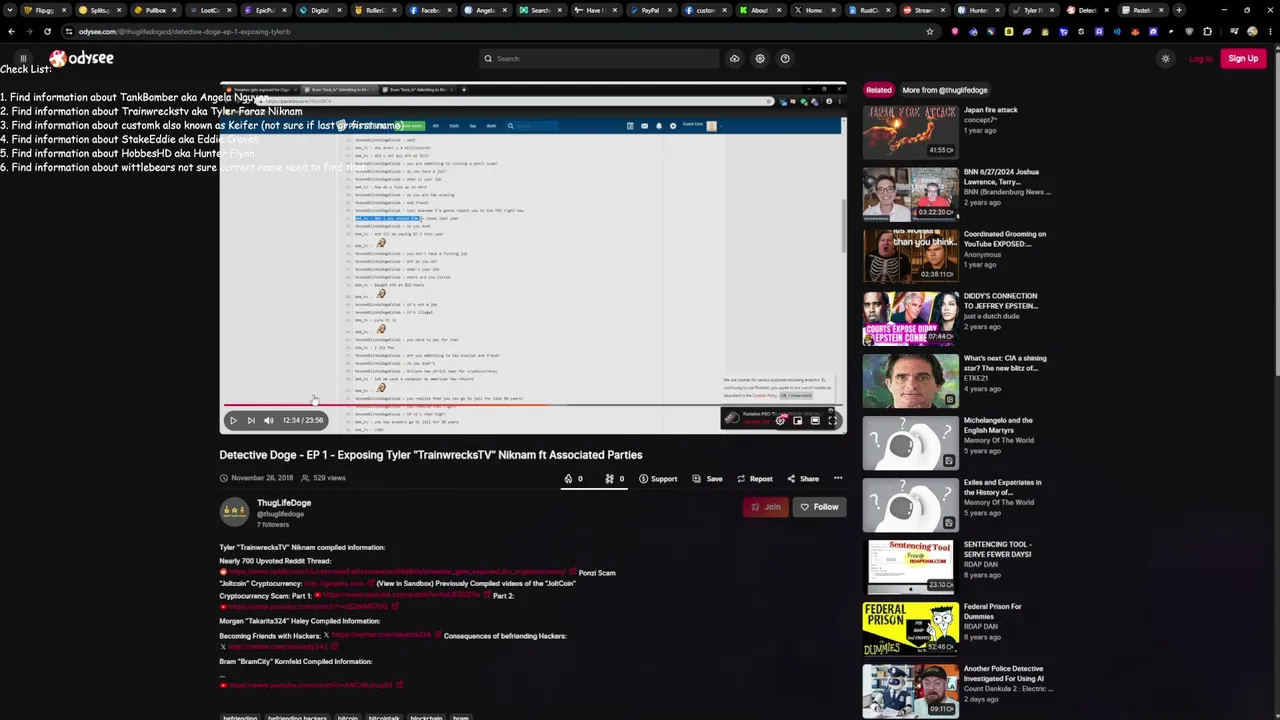This screenshot has width=1280, height=720.
Task: Click the video title Detective Doge - EP 1
Action: [431, 455]
